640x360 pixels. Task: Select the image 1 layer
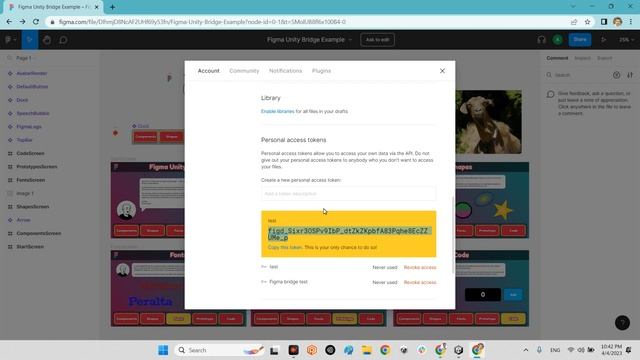click(x=24, y=193)
